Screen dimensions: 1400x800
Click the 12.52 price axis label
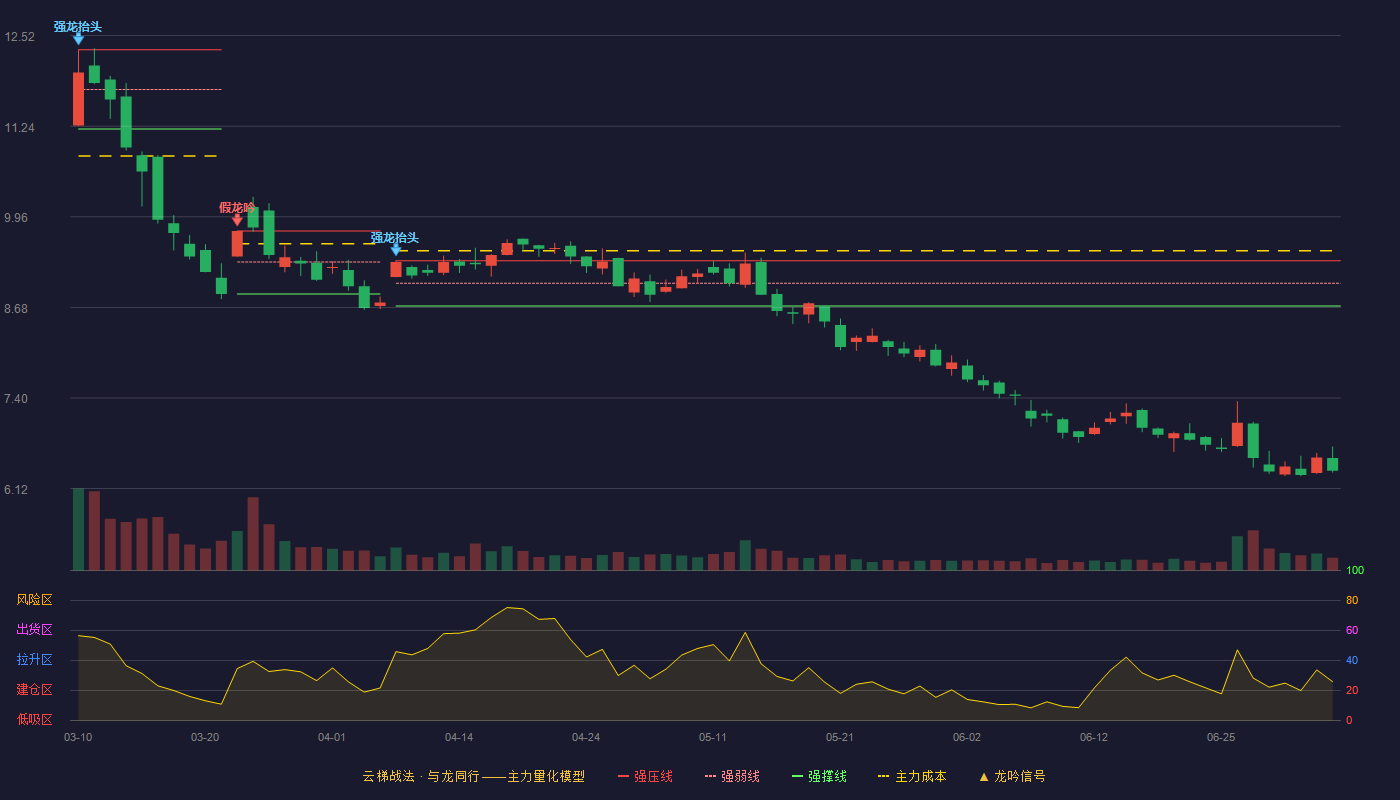(x=19, y=37)
